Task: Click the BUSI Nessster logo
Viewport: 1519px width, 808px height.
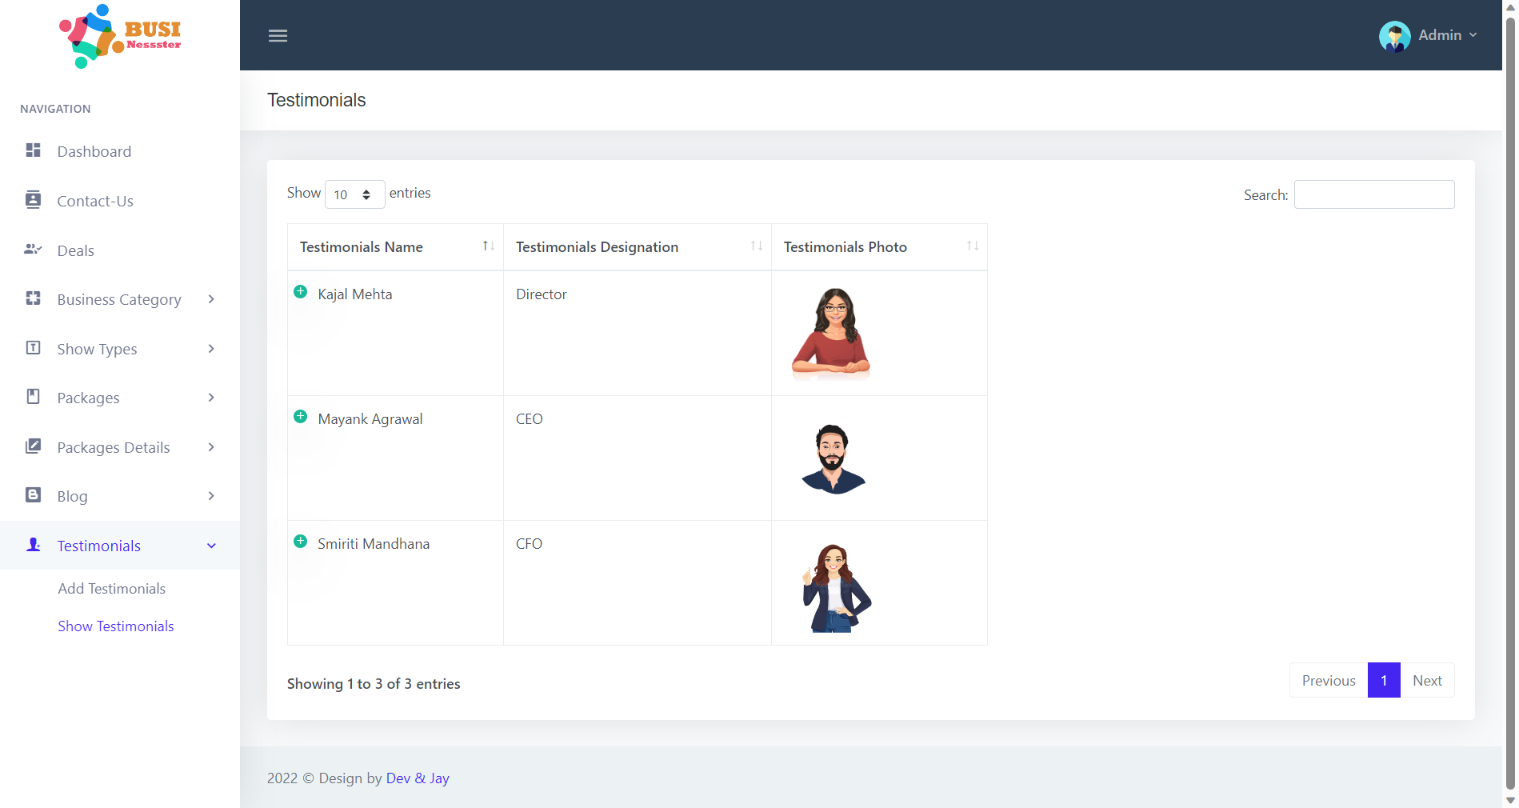Action: click(118, 37)
